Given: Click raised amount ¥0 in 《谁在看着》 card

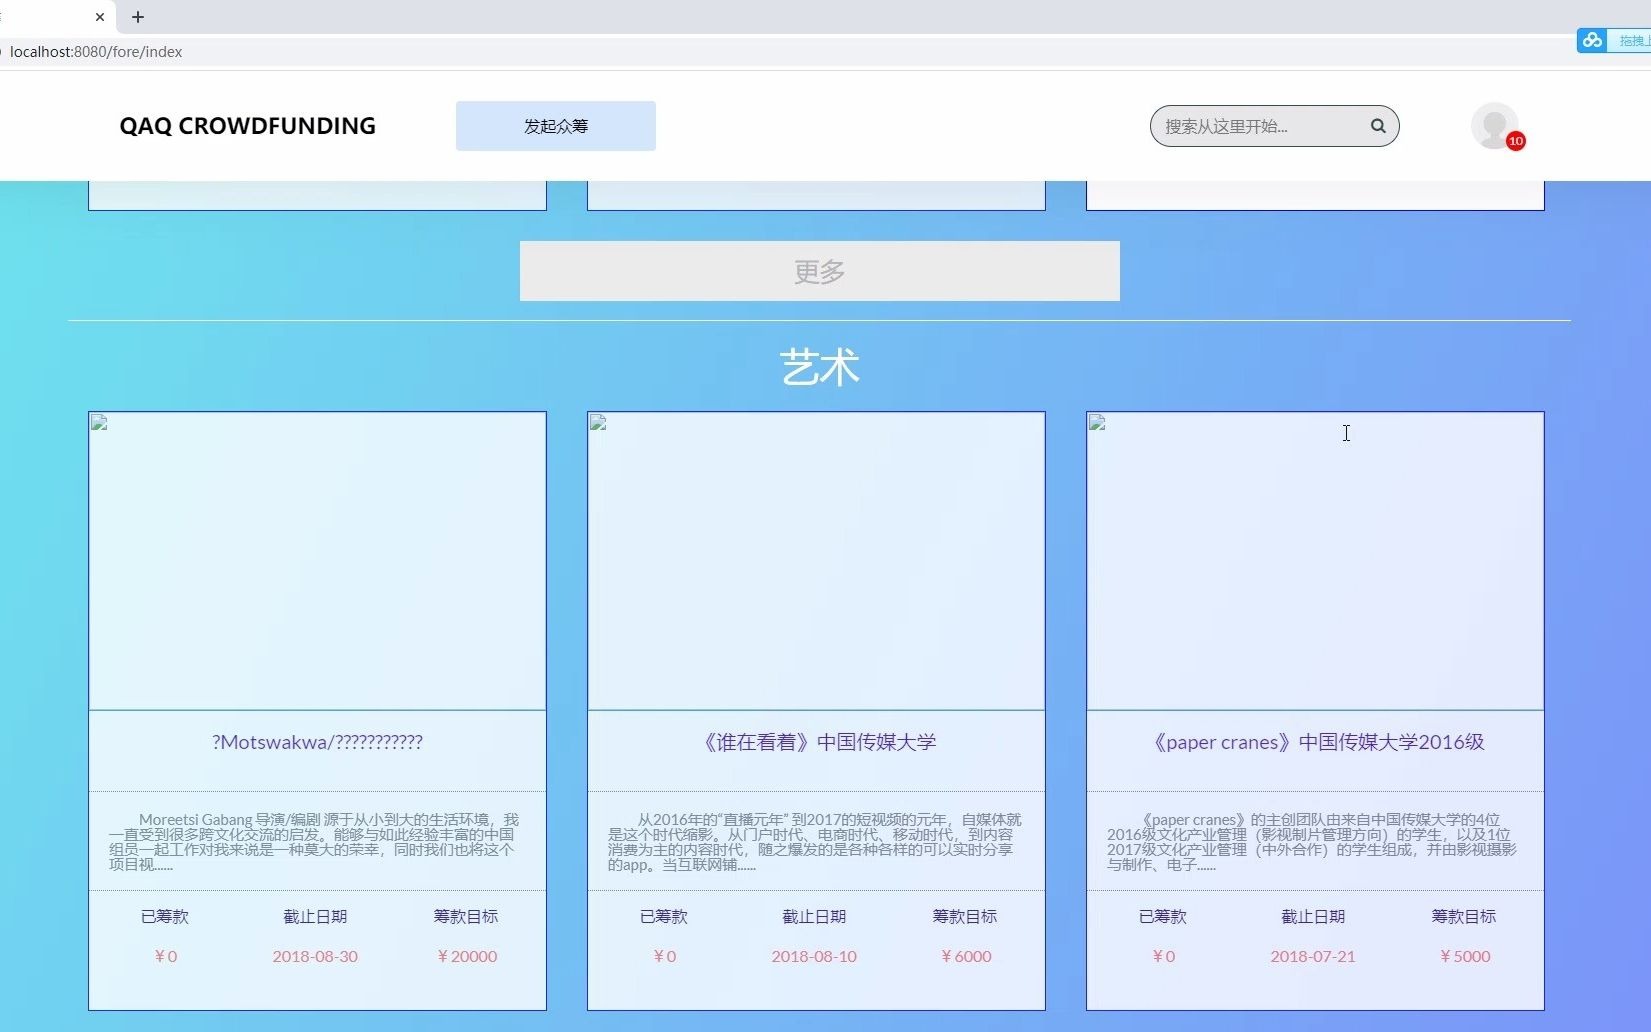Looking at the screenshot, I should (665, 956).
